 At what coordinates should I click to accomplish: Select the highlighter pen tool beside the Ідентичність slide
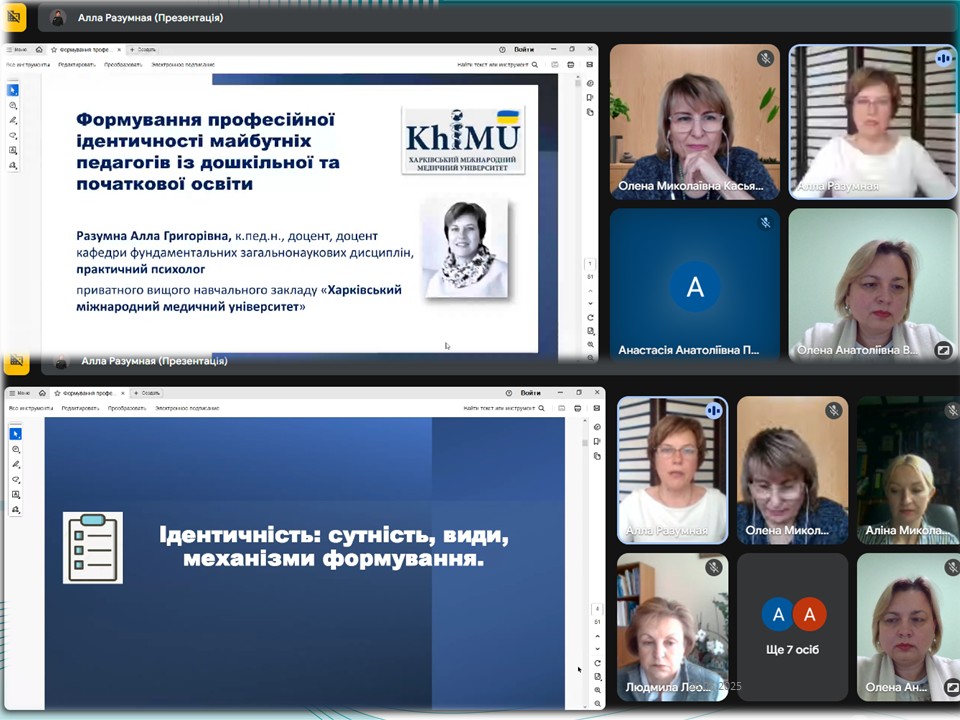(x=15, y=464)
